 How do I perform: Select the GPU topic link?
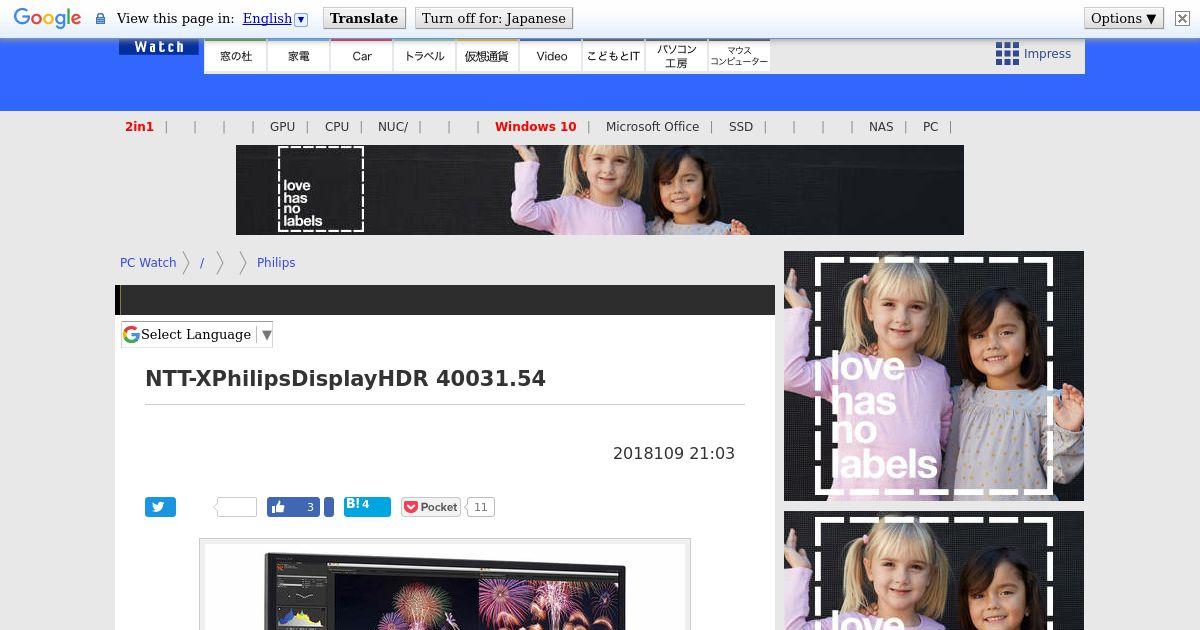[282, 127]
